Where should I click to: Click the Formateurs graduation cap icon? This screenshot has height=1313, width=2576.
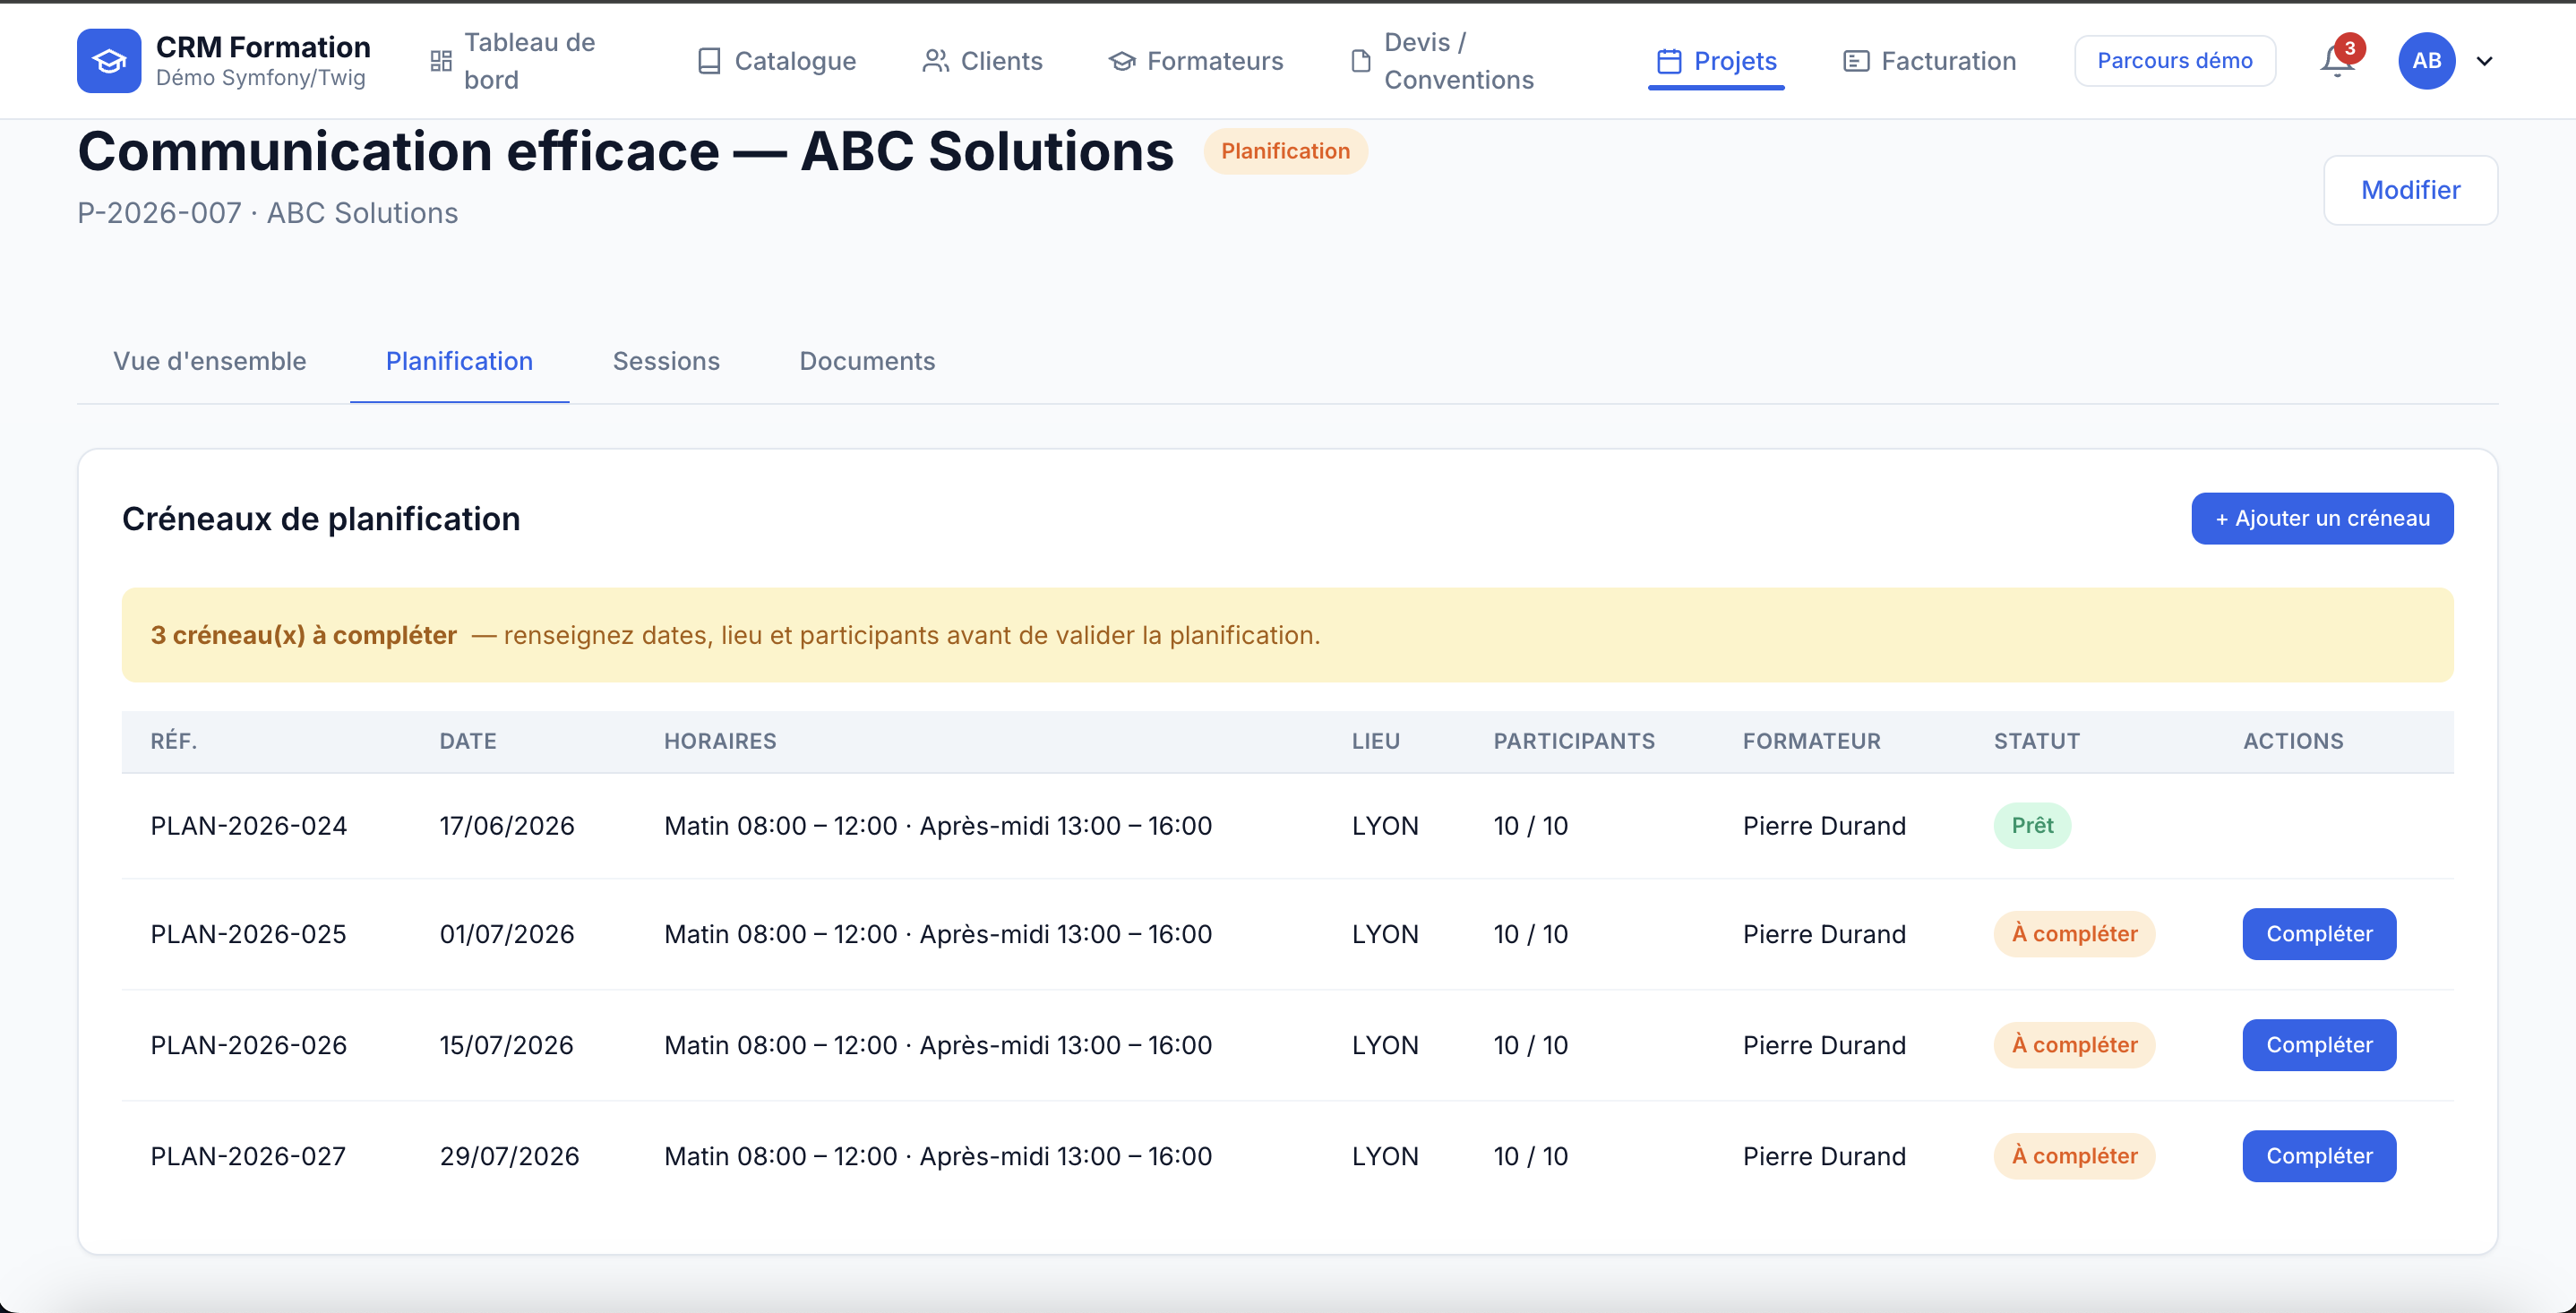point(1122,61)
